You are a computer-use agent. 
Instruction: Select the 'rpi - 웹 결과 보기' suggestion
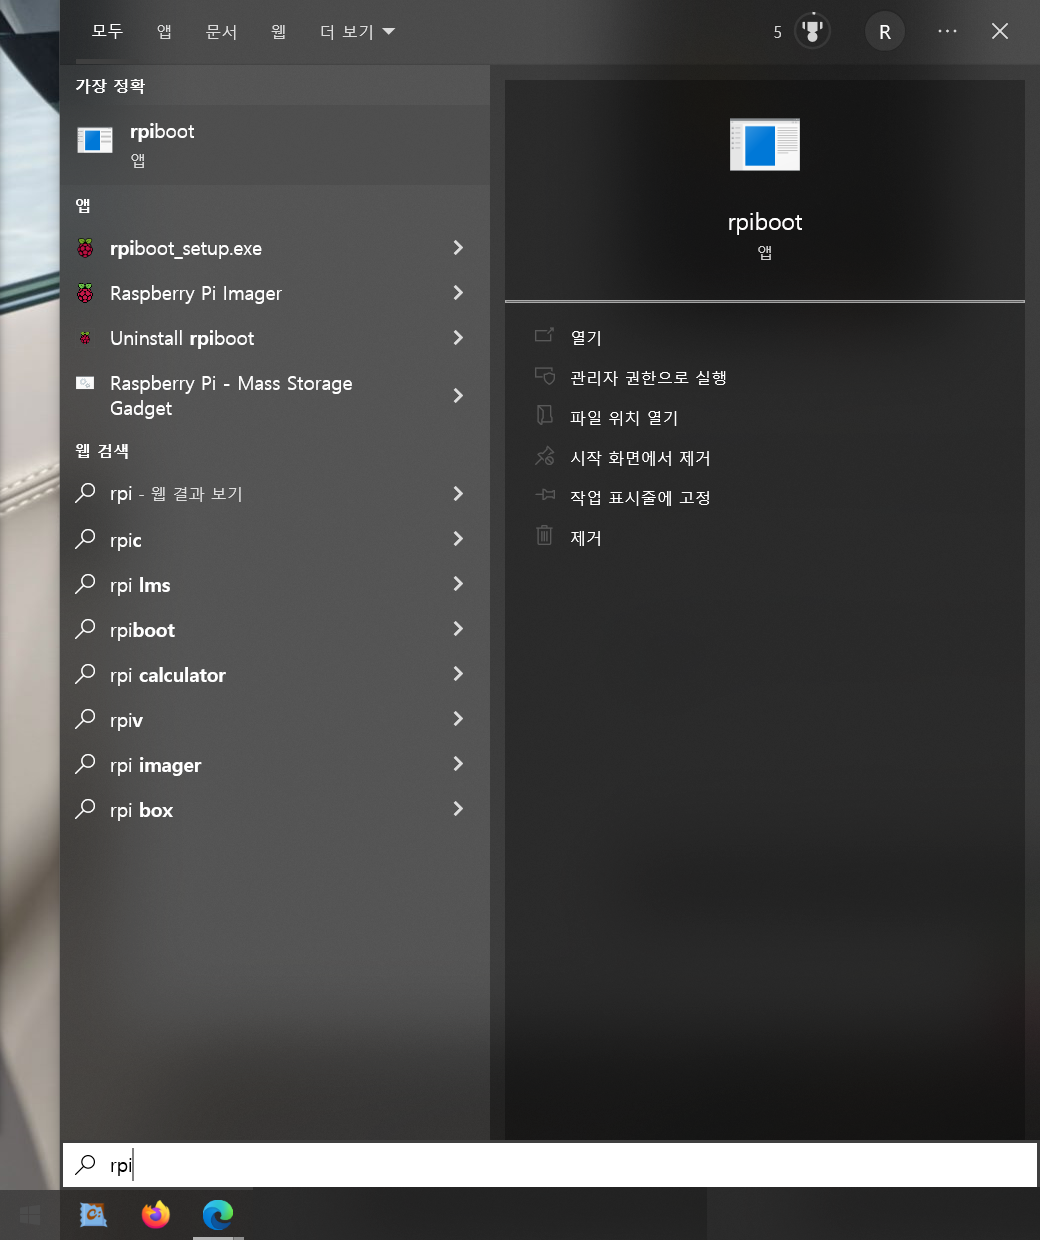click(x=275, y=494)
